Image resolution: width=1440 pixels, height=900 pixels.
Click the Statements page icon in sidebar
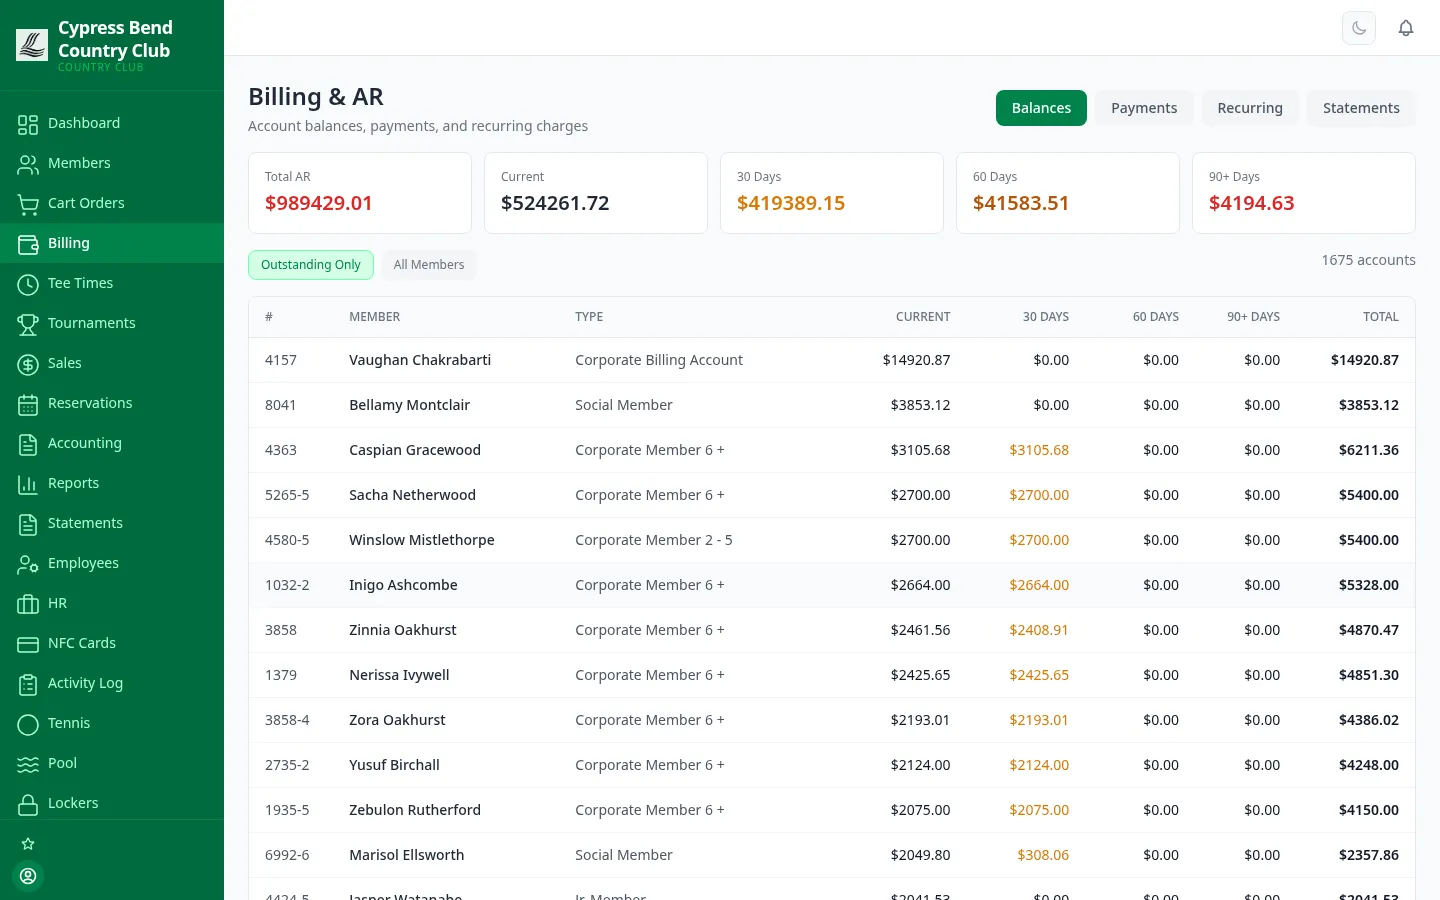coord(28,523)
